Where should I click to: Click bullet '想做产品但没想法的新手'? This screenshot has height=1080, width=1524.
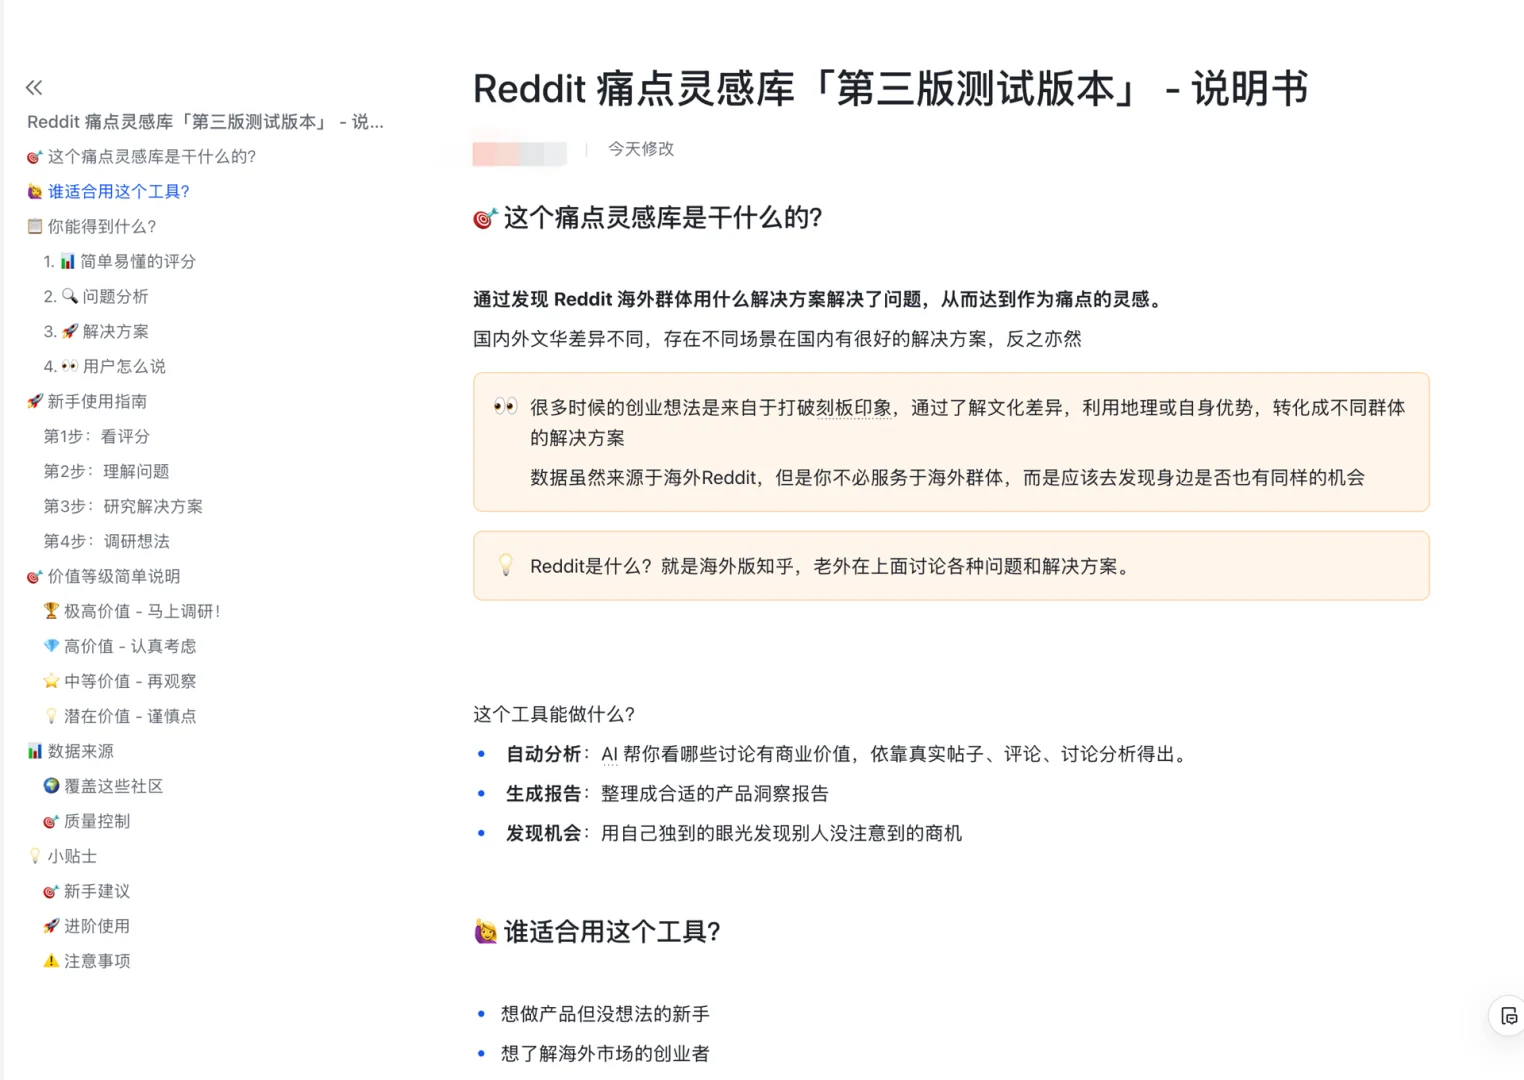coord(605,1014)
